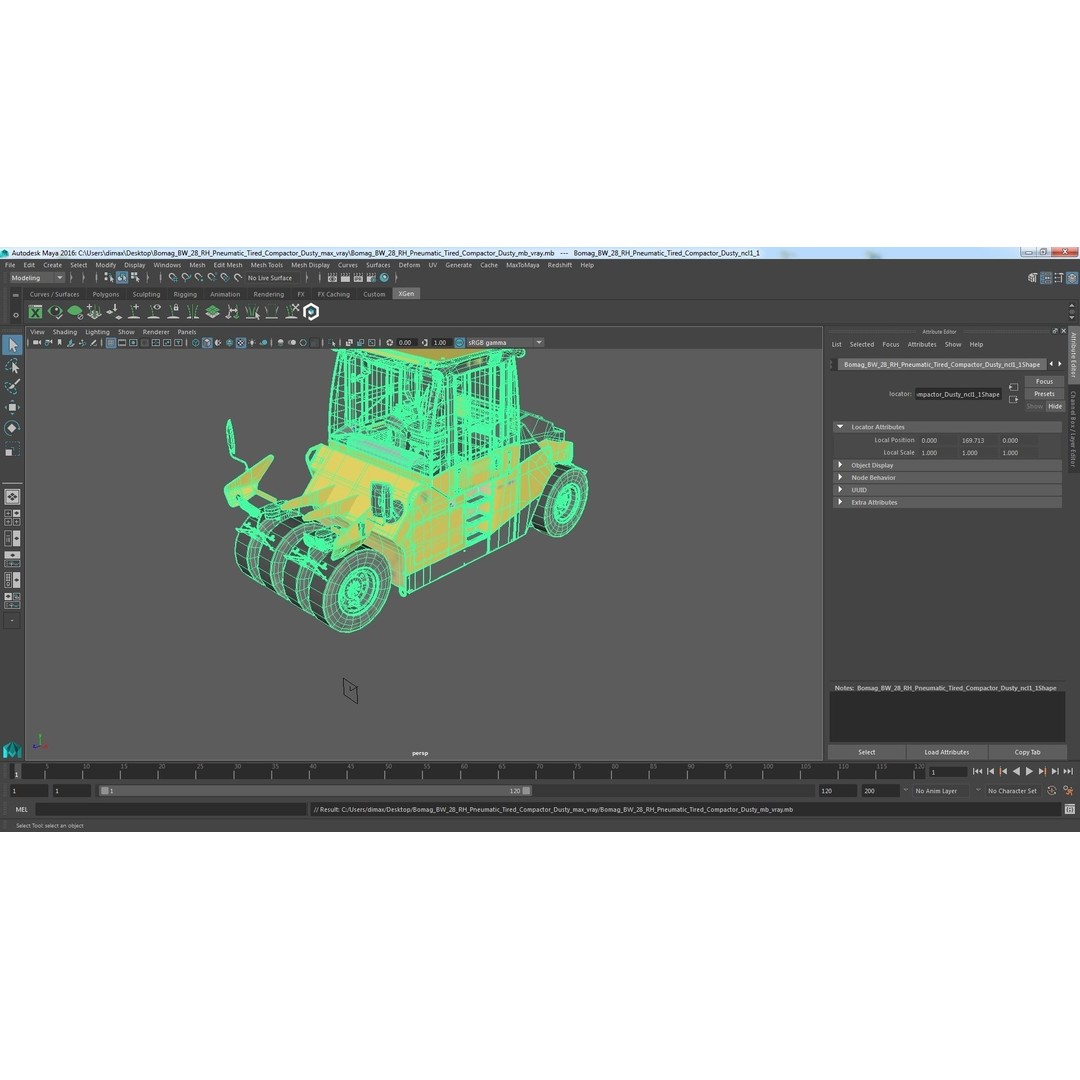The width and height of the screenshot is (1080, 1080).
Task: Click the XGen logo hexagon shelf icon
Action: (x=311, y=312)
